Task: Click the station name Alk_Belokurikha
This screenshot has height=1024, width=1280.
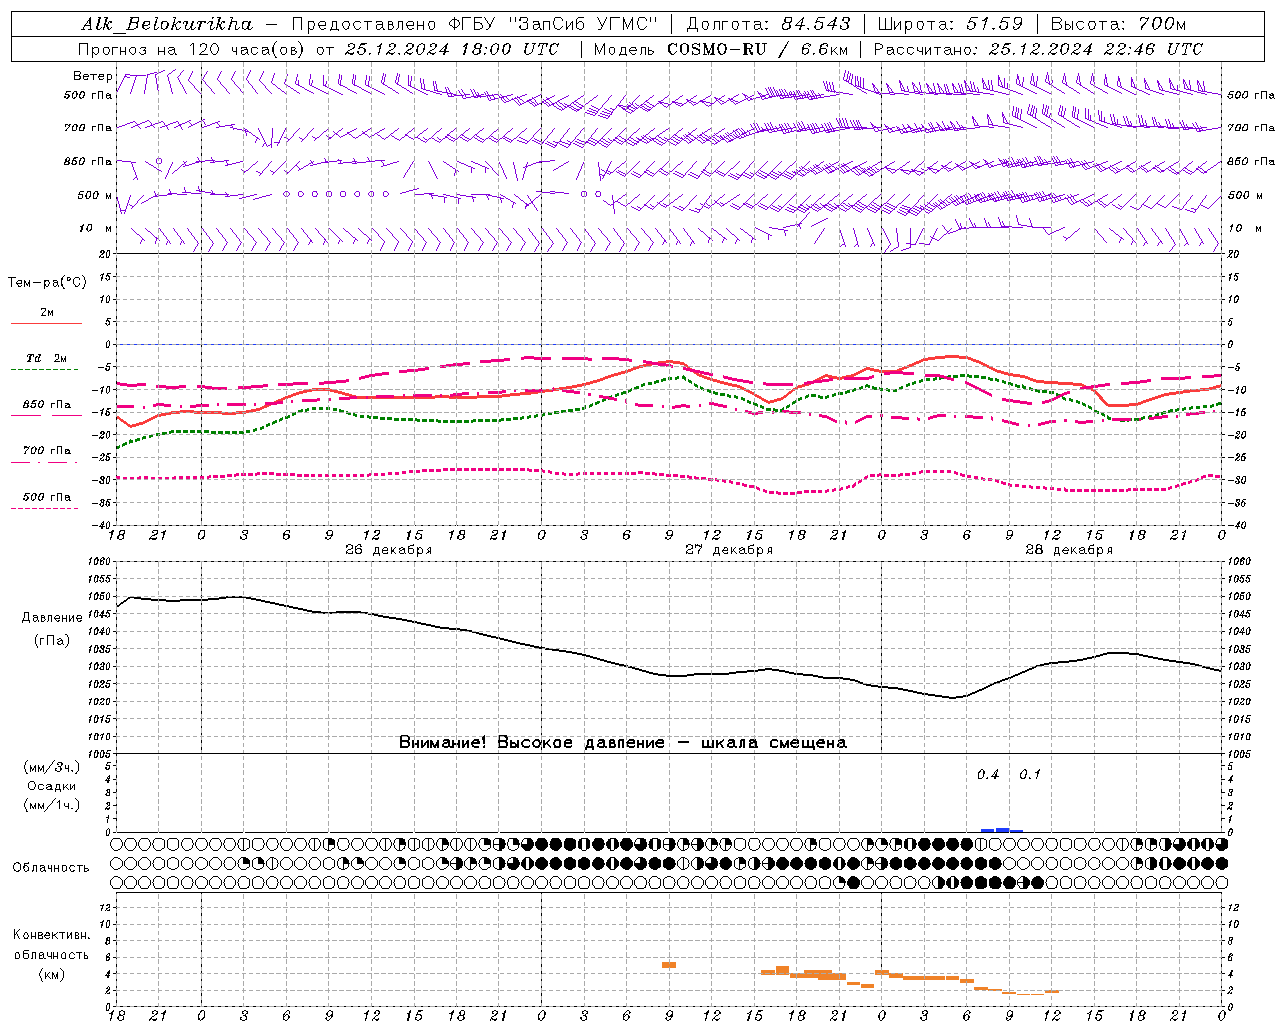Action: tap(167, 24)
